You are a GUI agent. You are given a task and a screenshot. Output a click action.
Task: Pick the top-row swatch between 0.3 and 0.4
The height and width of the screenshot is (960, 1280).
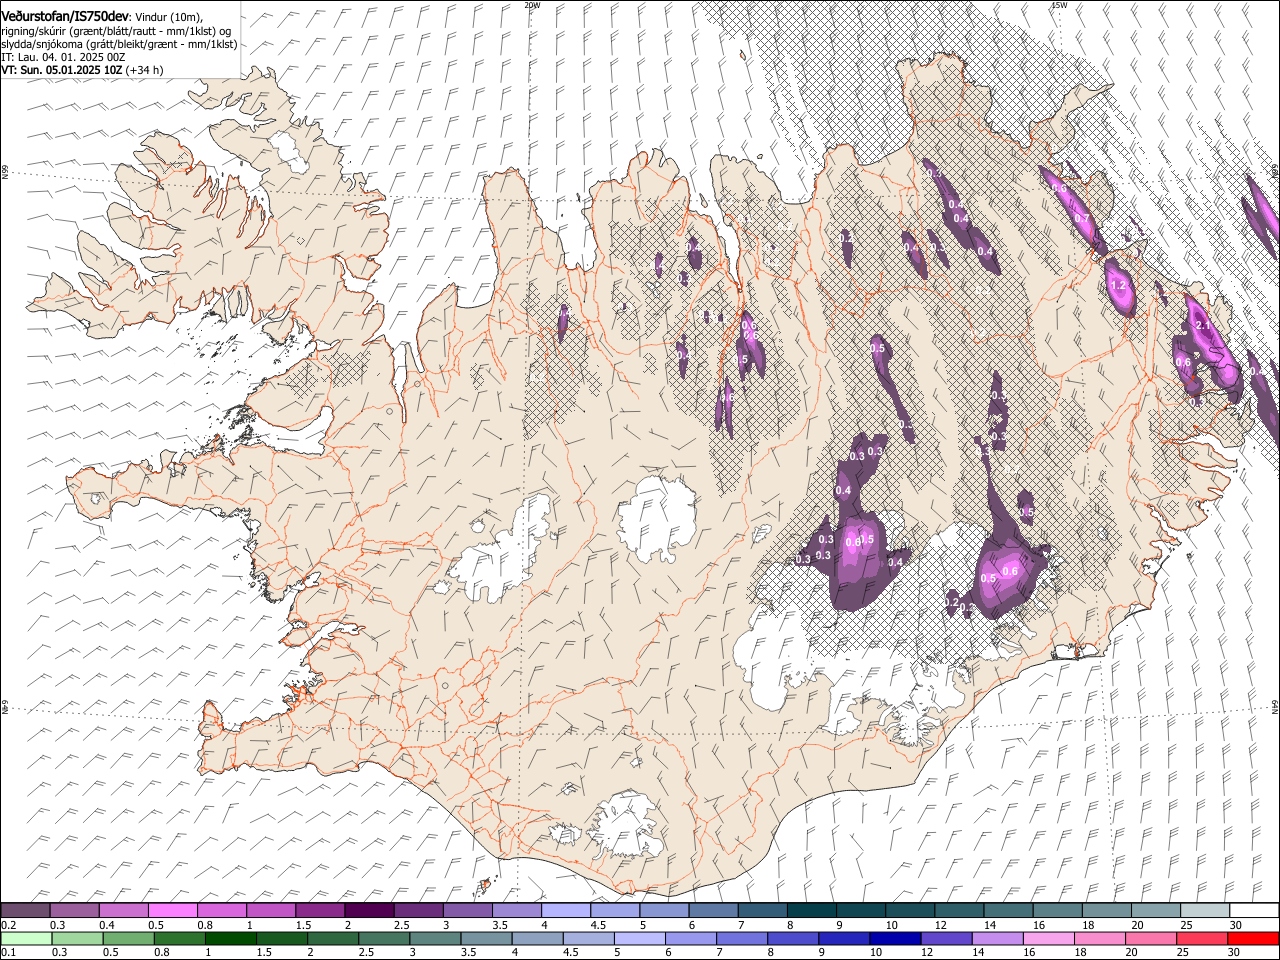tap(75, 911)
